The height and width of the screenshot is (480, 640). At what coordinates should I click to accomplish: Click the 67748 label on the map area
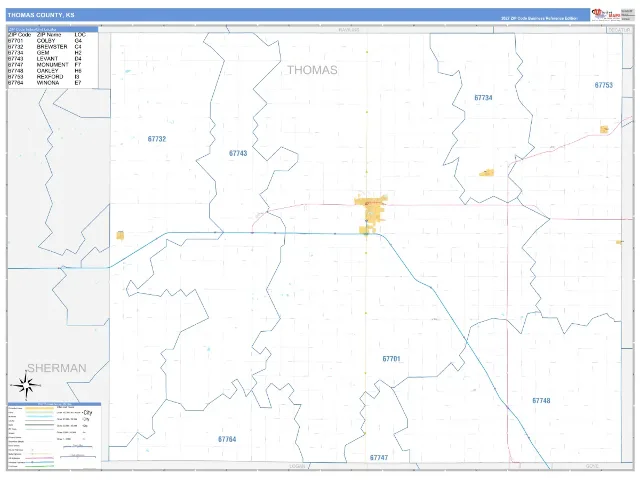tap(541, 401)
